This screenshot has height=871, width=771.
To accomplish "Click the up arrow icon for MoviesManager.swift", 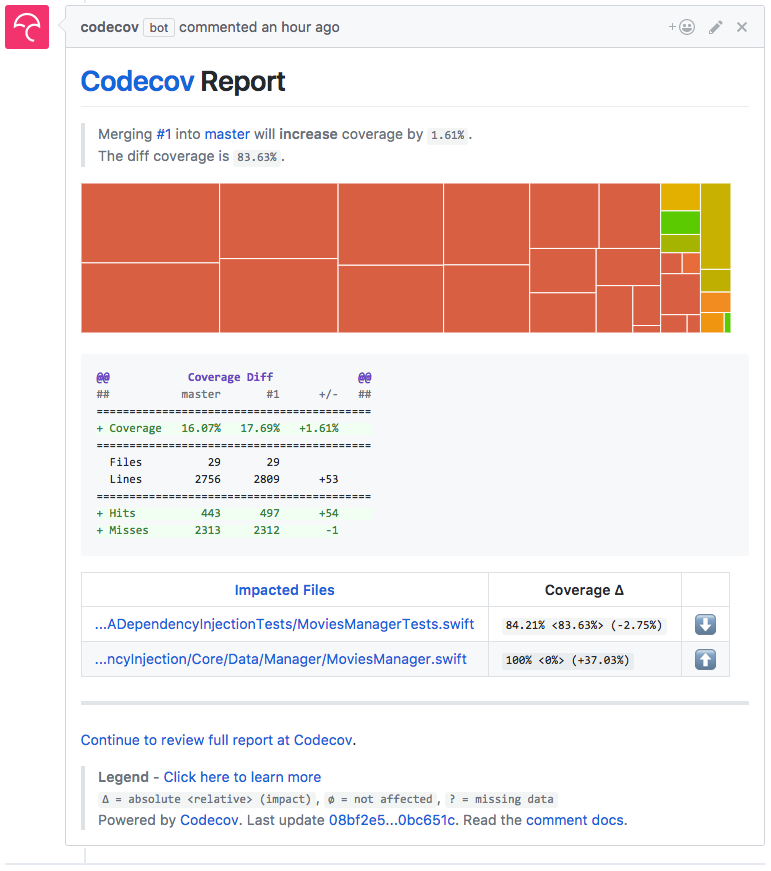I will click(705, 659).
